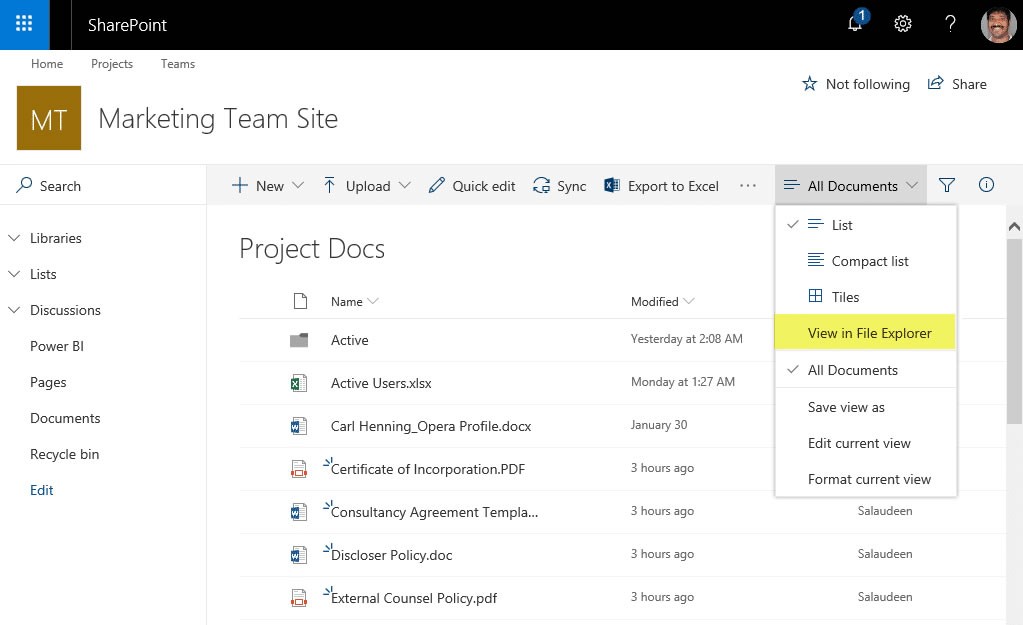Open the filter pane funnel icon
Image resolution: width=1023 pixels, height=625 pixels.
click(945, 184)
